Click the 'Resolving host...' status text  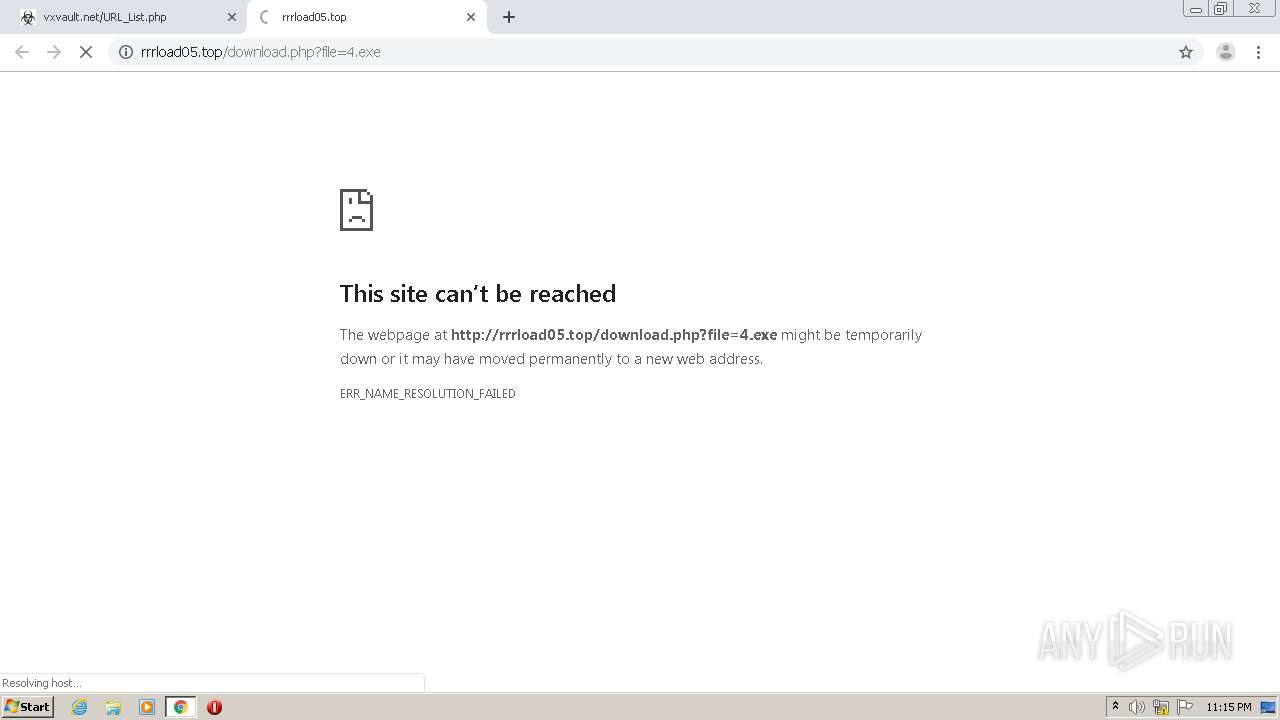pos(42,683)
